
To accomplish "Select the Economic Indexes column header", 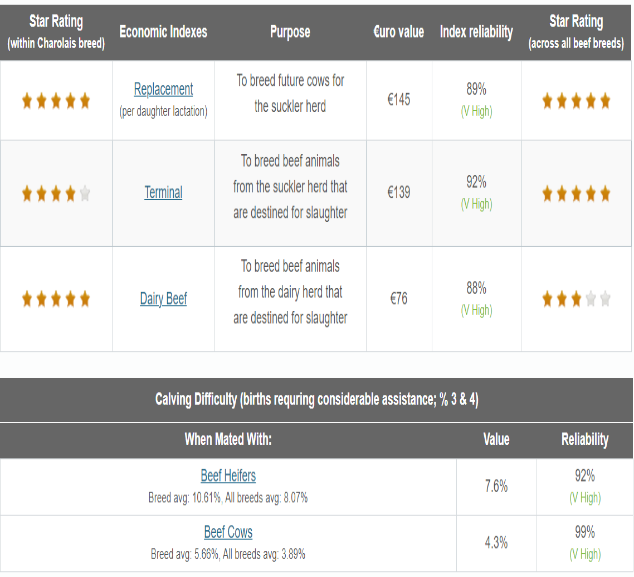I will (163, 32).
